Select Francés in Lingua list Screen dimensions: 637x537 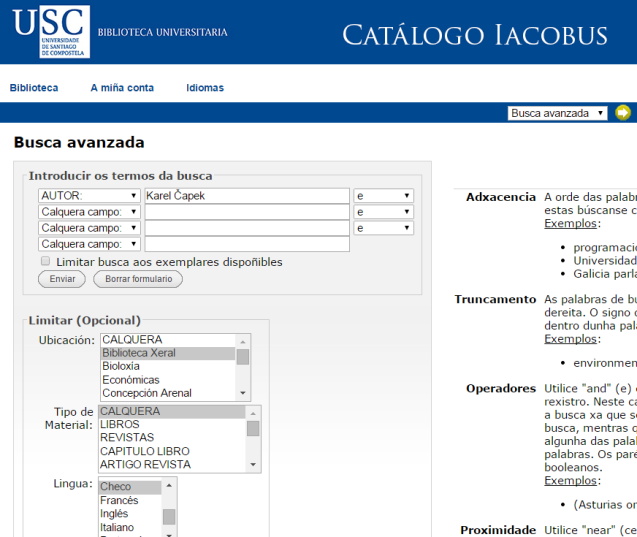pos(130,500)
